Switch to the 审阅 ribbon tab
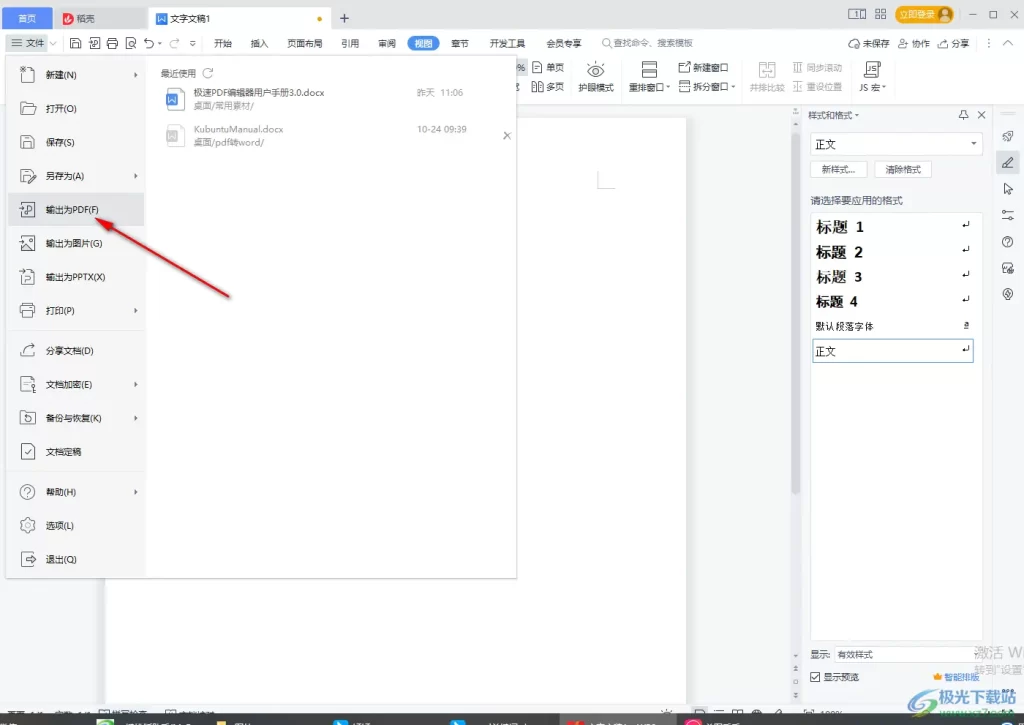 coord(387,43)
